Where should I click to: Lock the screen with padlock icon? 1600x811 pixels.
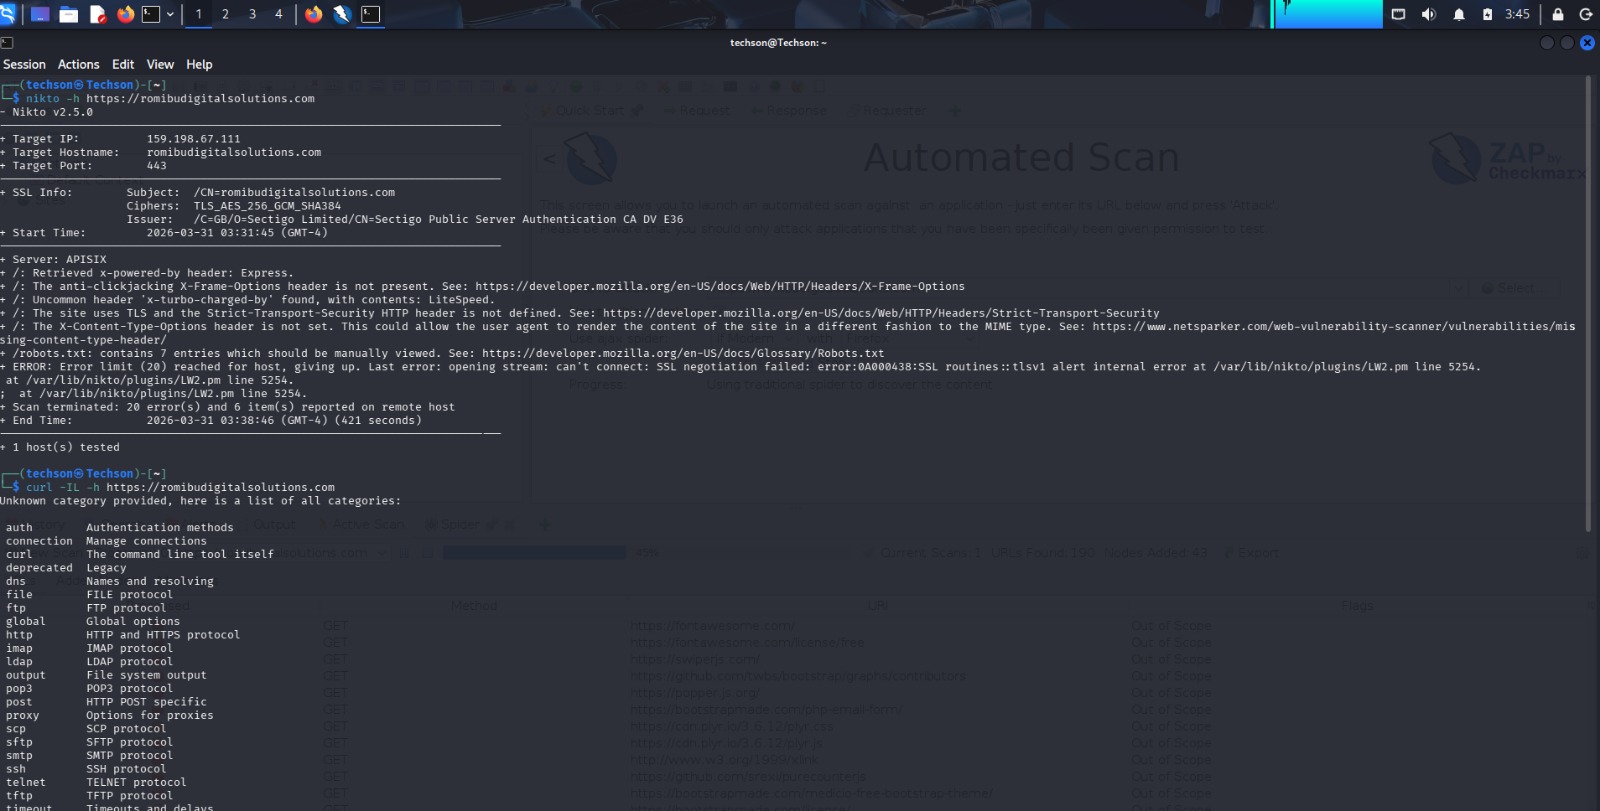point(1557,14)
